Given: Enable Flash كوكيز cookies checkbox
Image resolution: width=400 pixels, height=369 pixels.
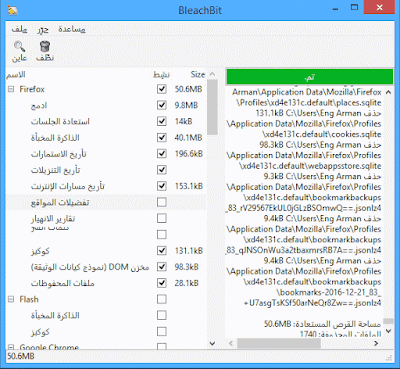Looking at the screenshot, I should (162, 332).
